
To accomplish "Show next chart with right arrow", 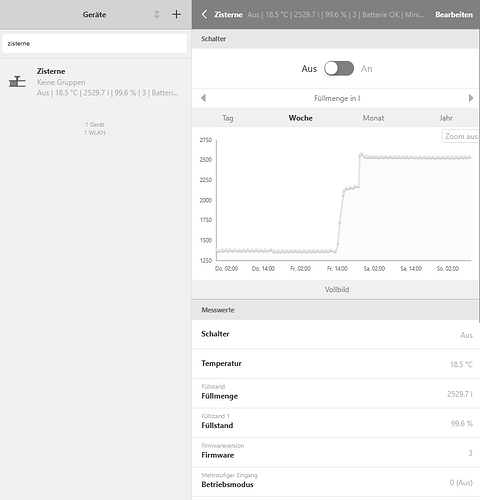I will [471, 98].
